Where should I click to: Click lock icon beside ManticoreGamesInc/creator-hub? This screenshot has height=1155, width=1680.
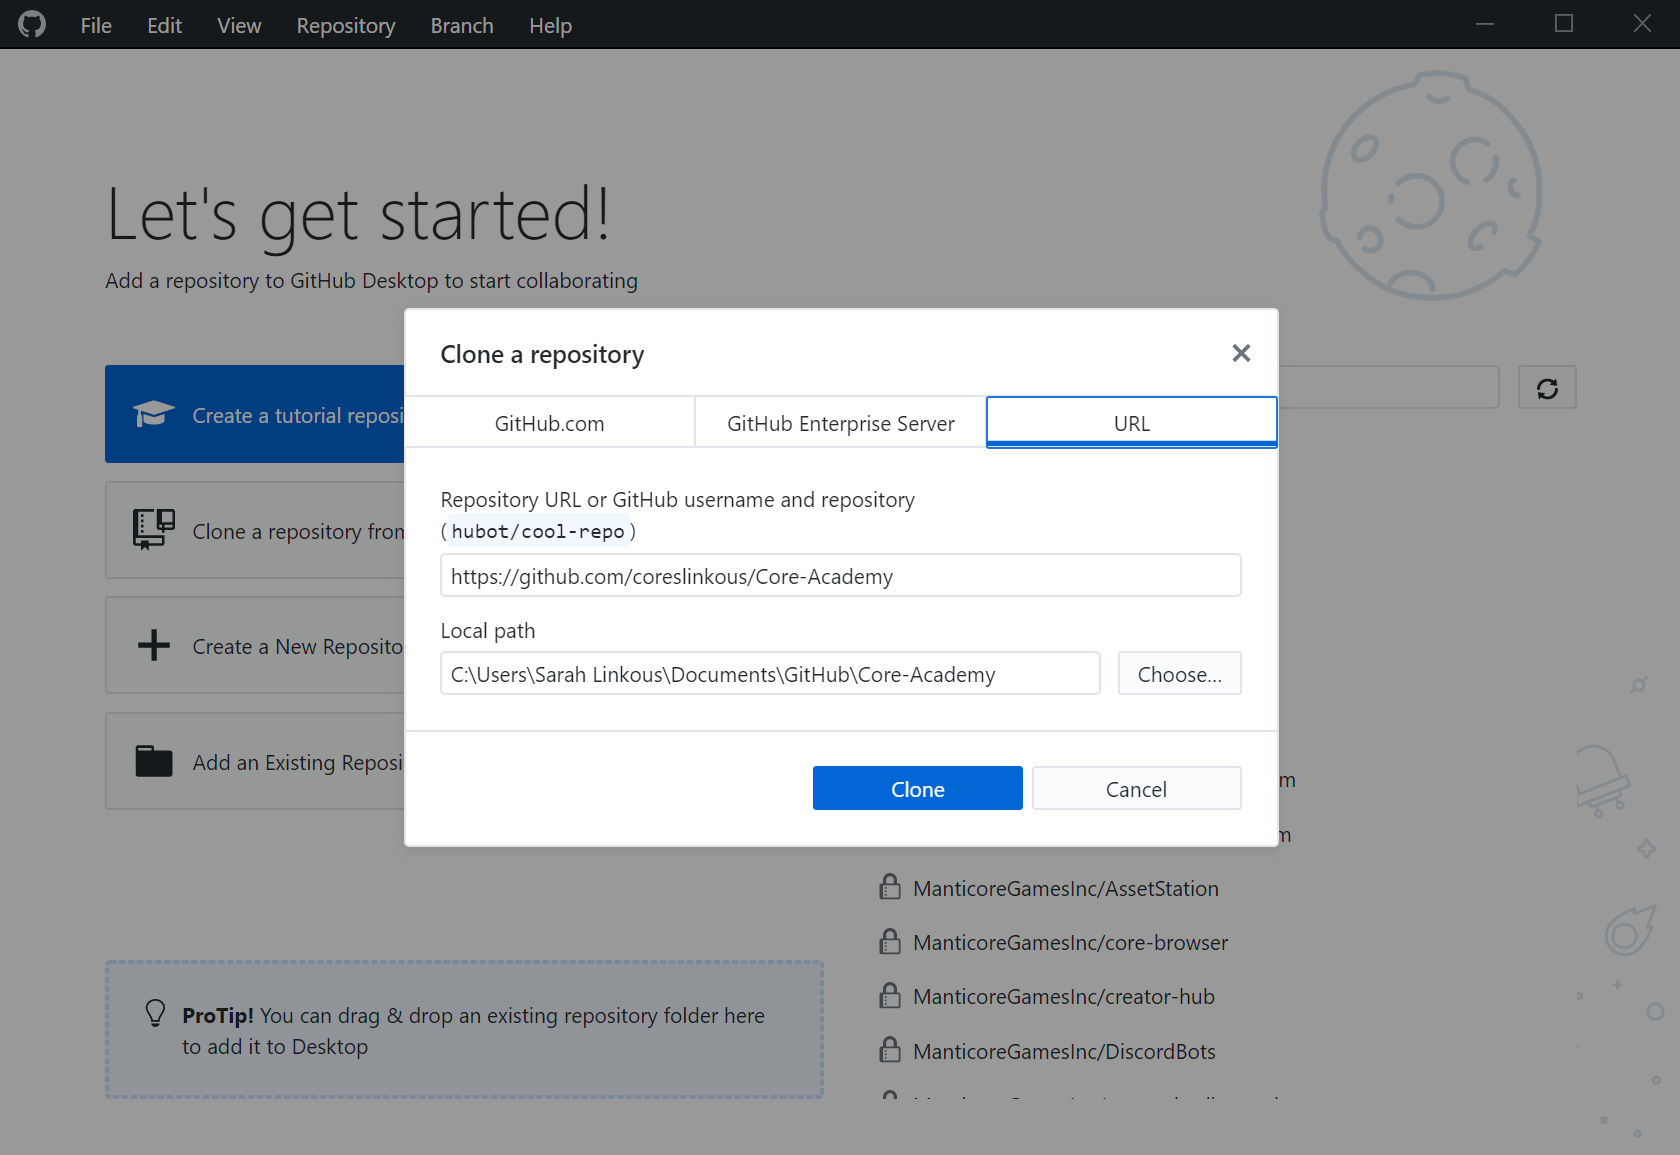click(x=890, y=995)
